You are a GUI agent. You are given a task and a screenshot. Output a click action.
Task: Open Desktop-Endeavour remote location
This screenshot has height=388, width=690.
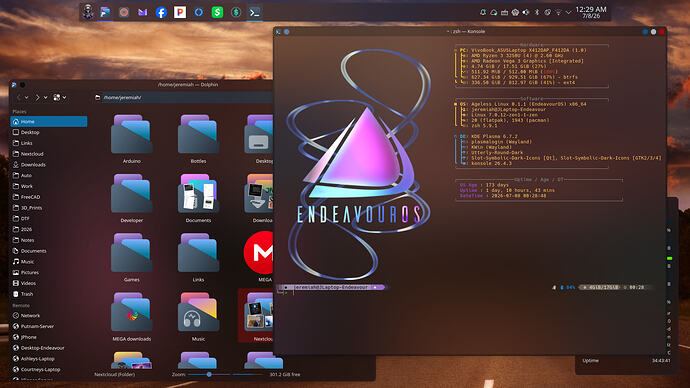(x=48, y=348)
